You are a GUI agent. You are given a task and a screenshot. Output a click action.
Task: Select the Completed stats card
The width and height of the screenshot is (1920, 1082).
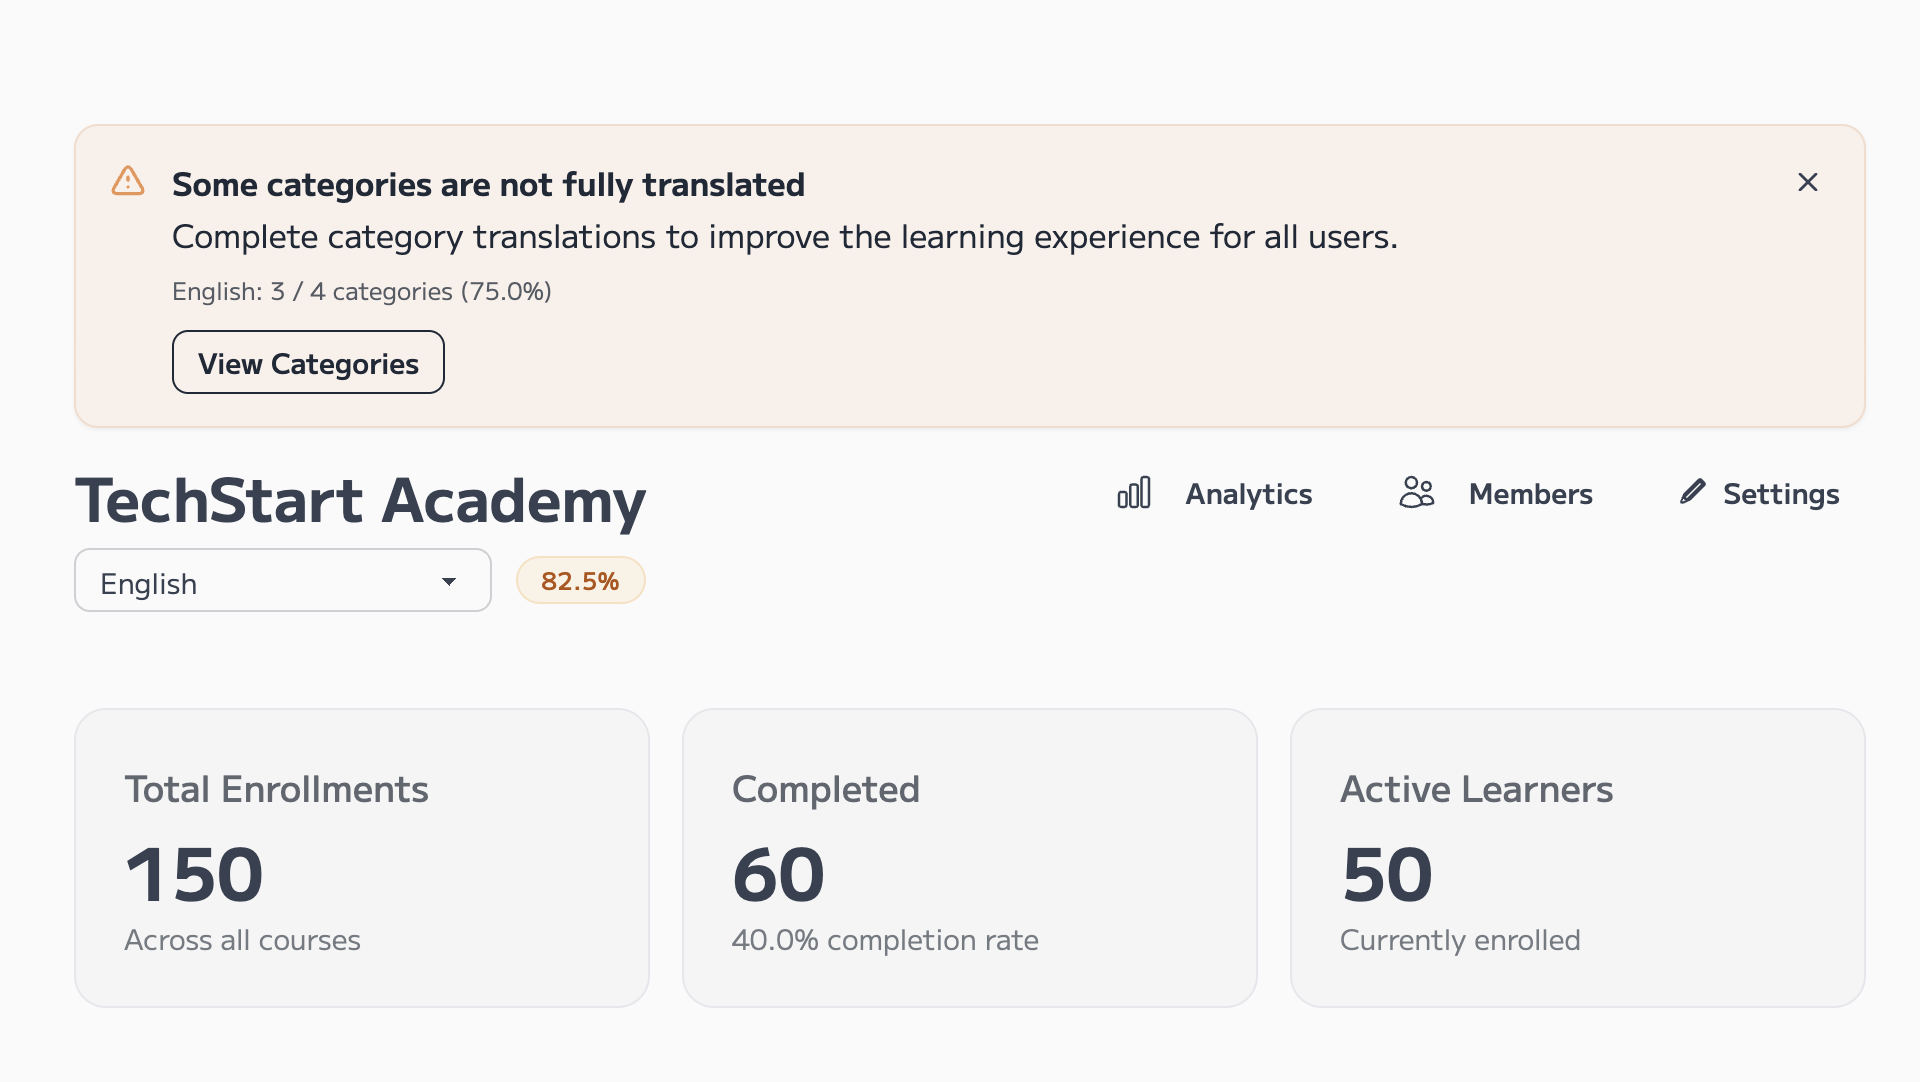pyautogui.click(x=969, y=858)
